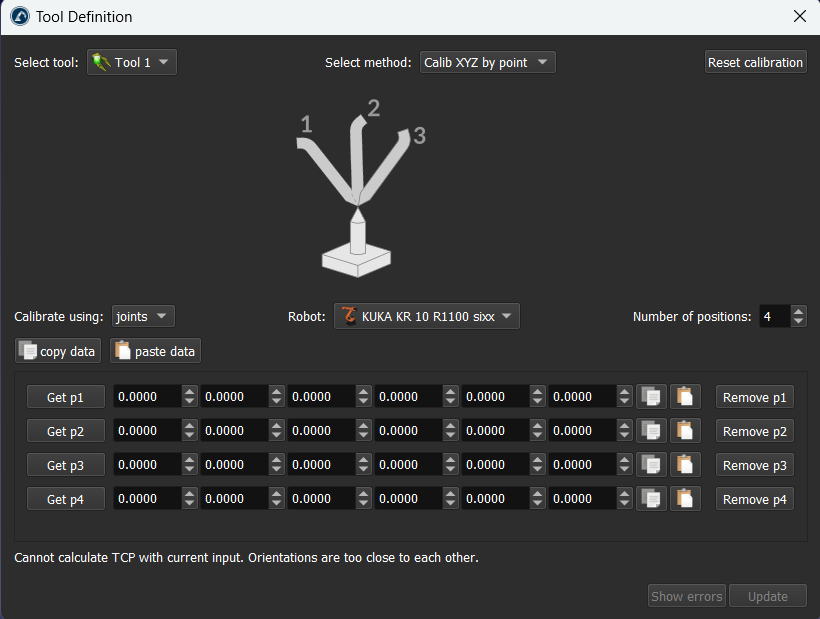The image size is (820, 619).
Task: Open the Select tool dropdown showing Tool 1
Action: 132,62
